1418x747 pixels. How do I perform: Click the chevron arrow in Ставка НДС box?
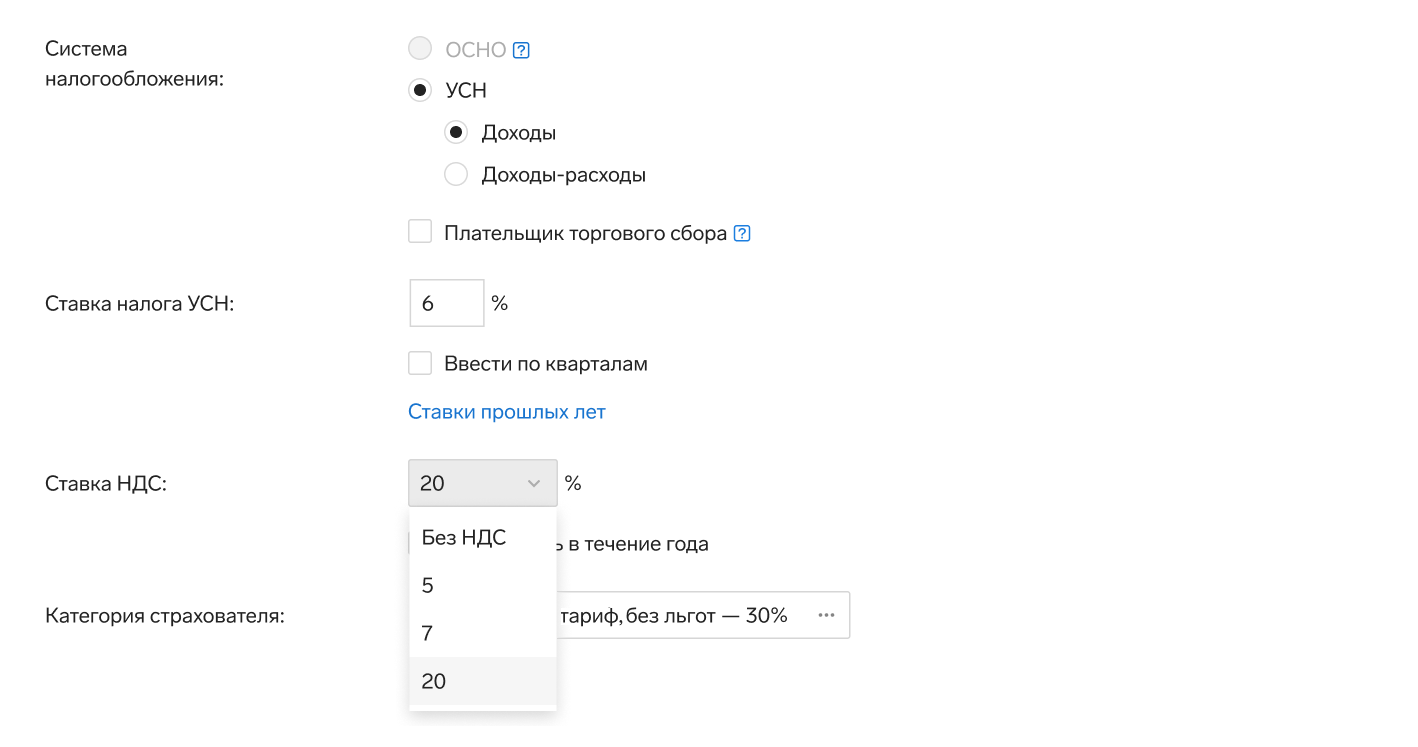(533, 483)
